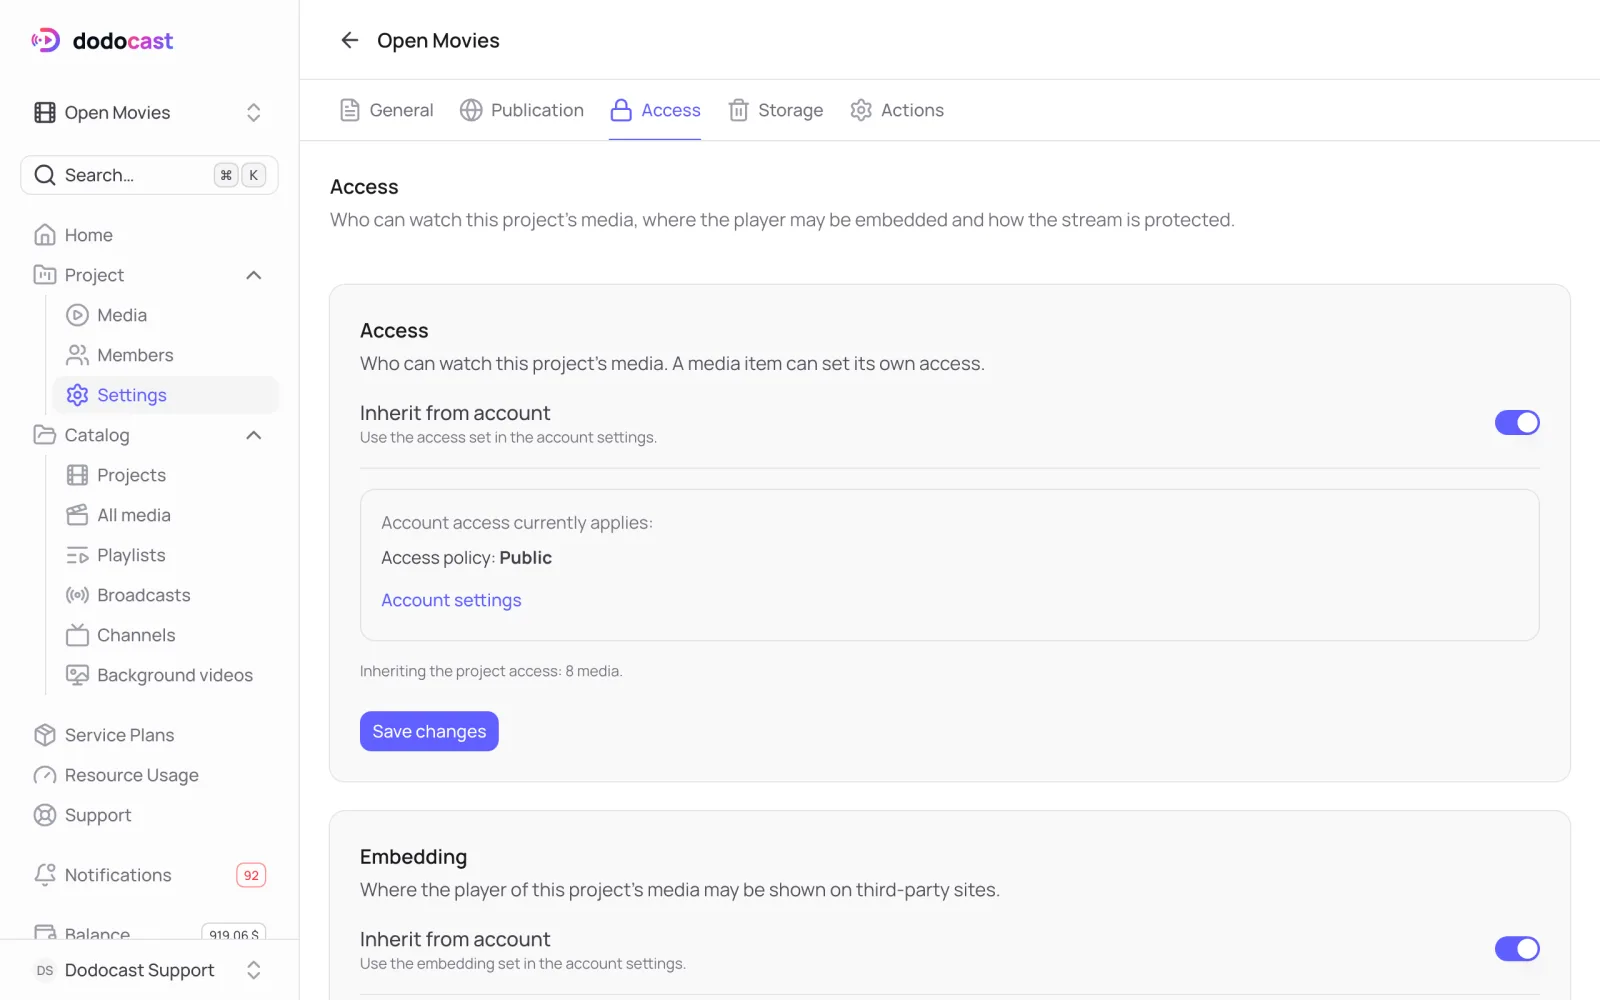
Task: Click the Projects film-strip icon
Action: (77, 475)
